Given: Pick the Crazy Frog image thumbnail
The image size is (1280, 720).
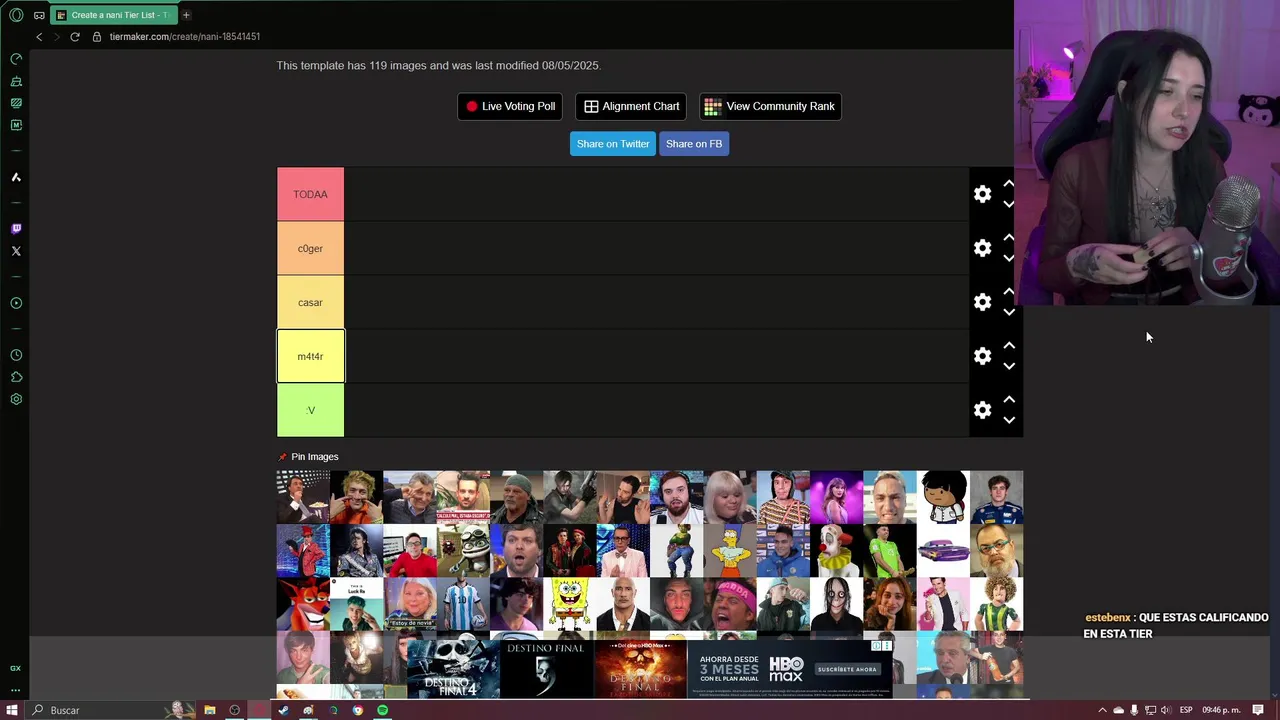Looking at the screenshot, I should point(463,551).
